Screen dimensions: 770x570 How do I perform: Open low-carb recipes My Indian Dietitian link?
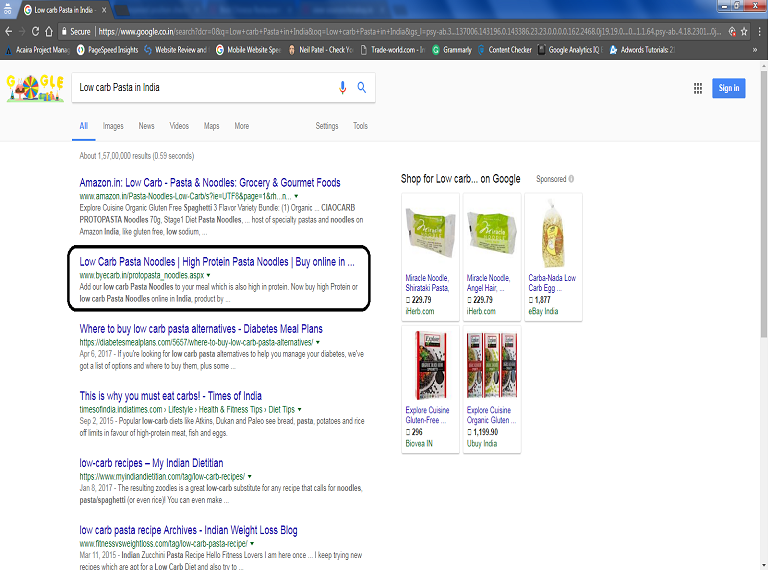click(151, 463)
